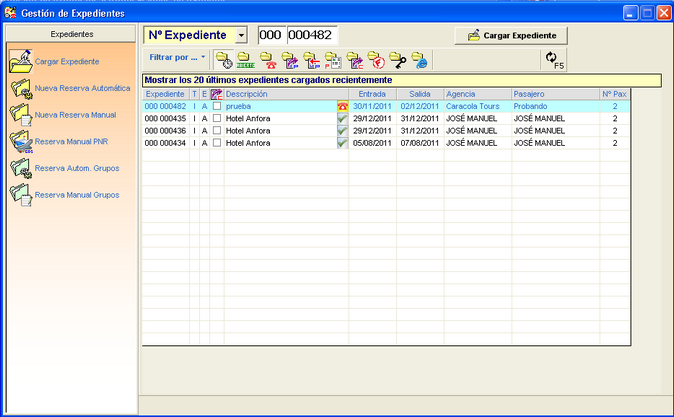Screen dimensions: 674x417
Task: Expand the Filtrar por ... dropdown
Action: point(177,57)
